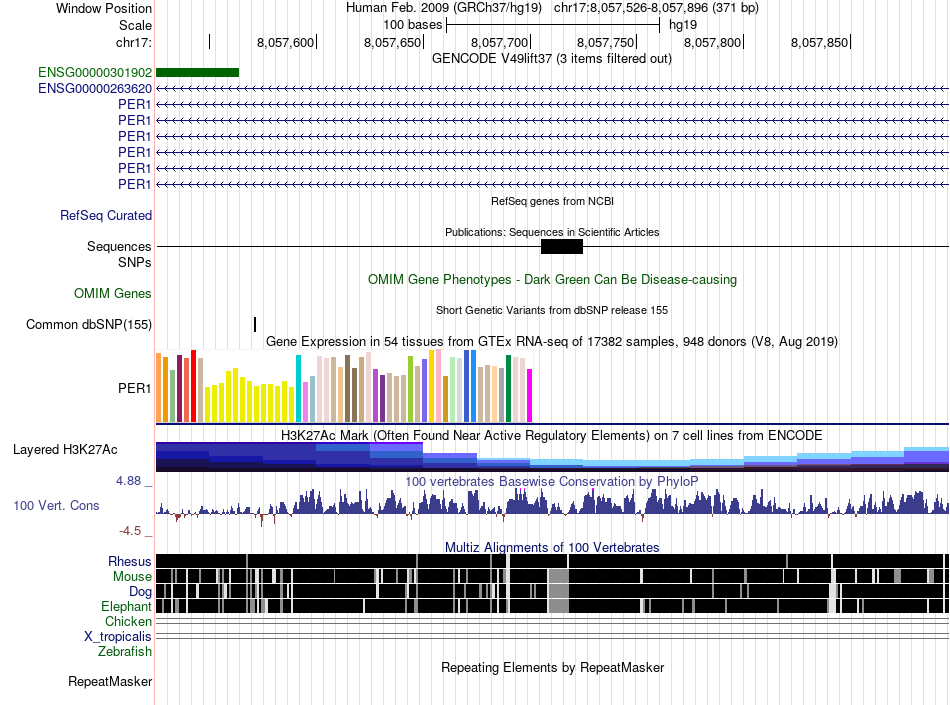950x705 pixels.
Task: Click the H3K27Ac Mark track title
Action: pos(552,435)
